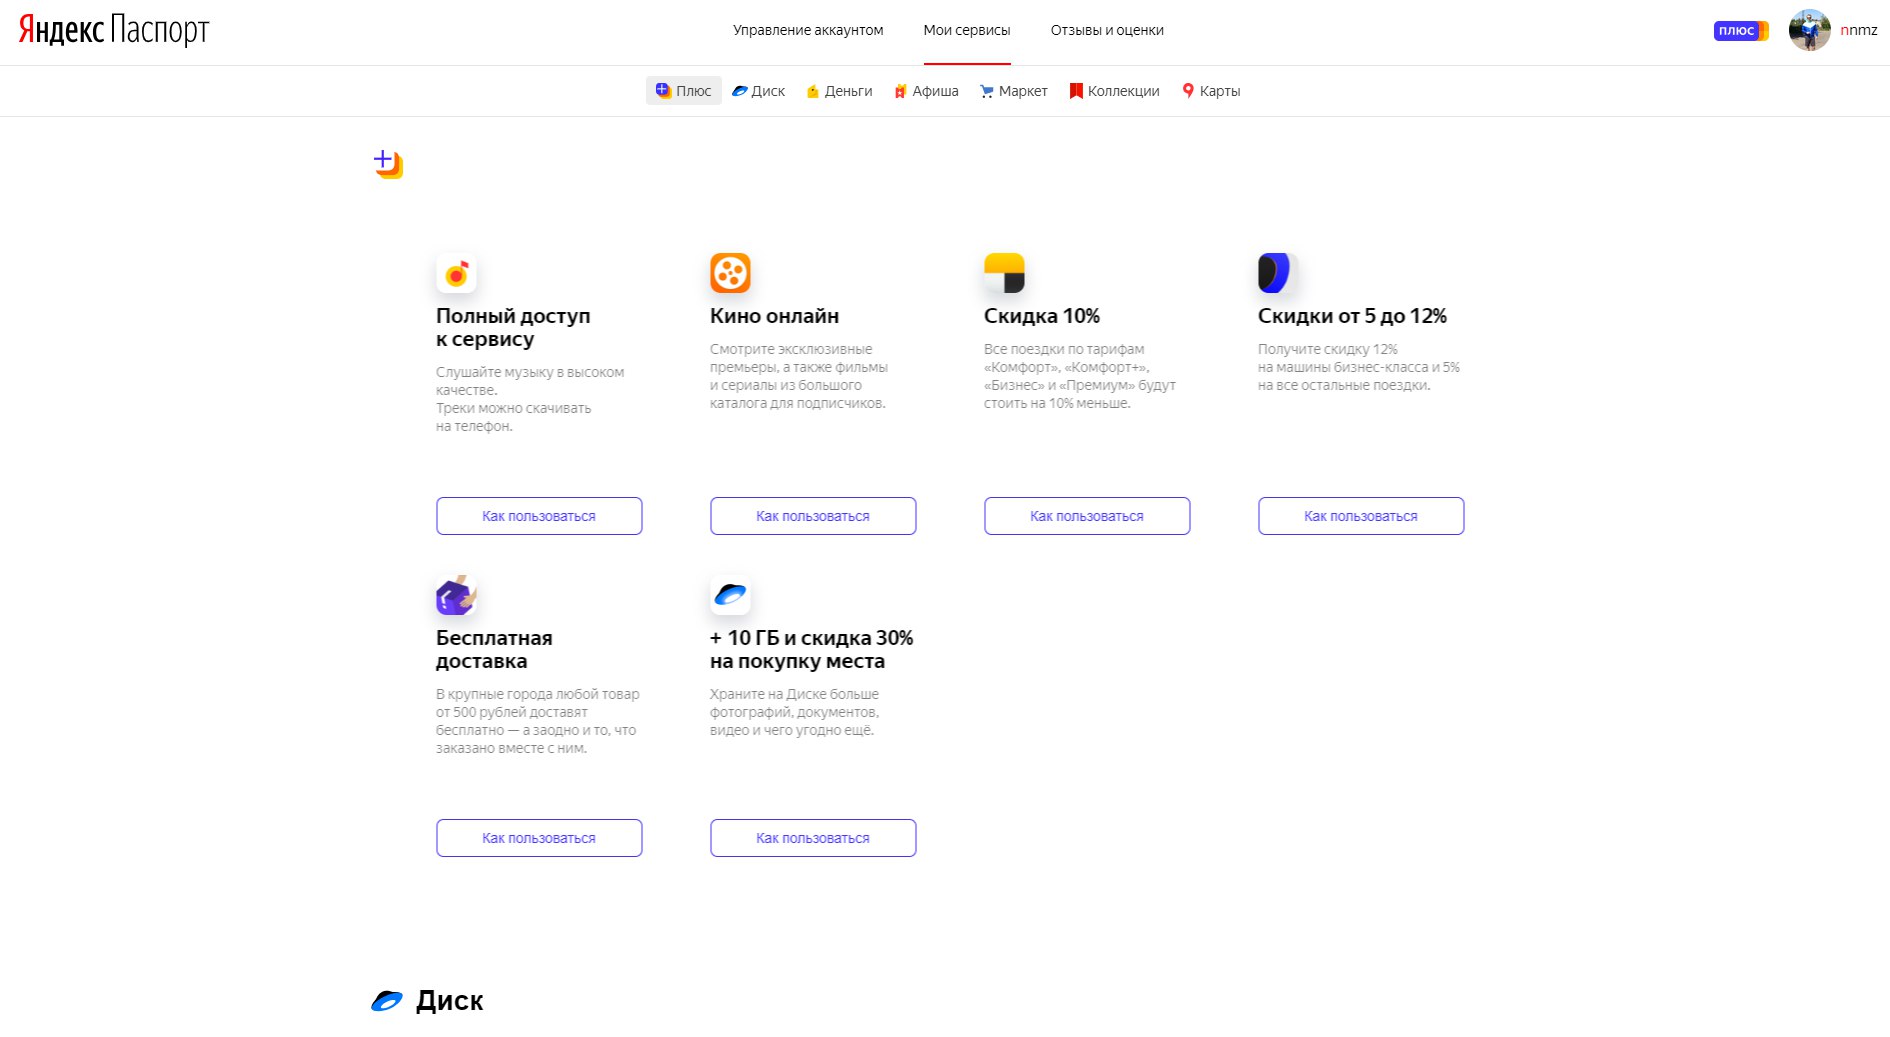Click Как пользоваться under Скидка 10%
The height and width of the screenshot is (1037, 1890).
[x=1087, y=516]
